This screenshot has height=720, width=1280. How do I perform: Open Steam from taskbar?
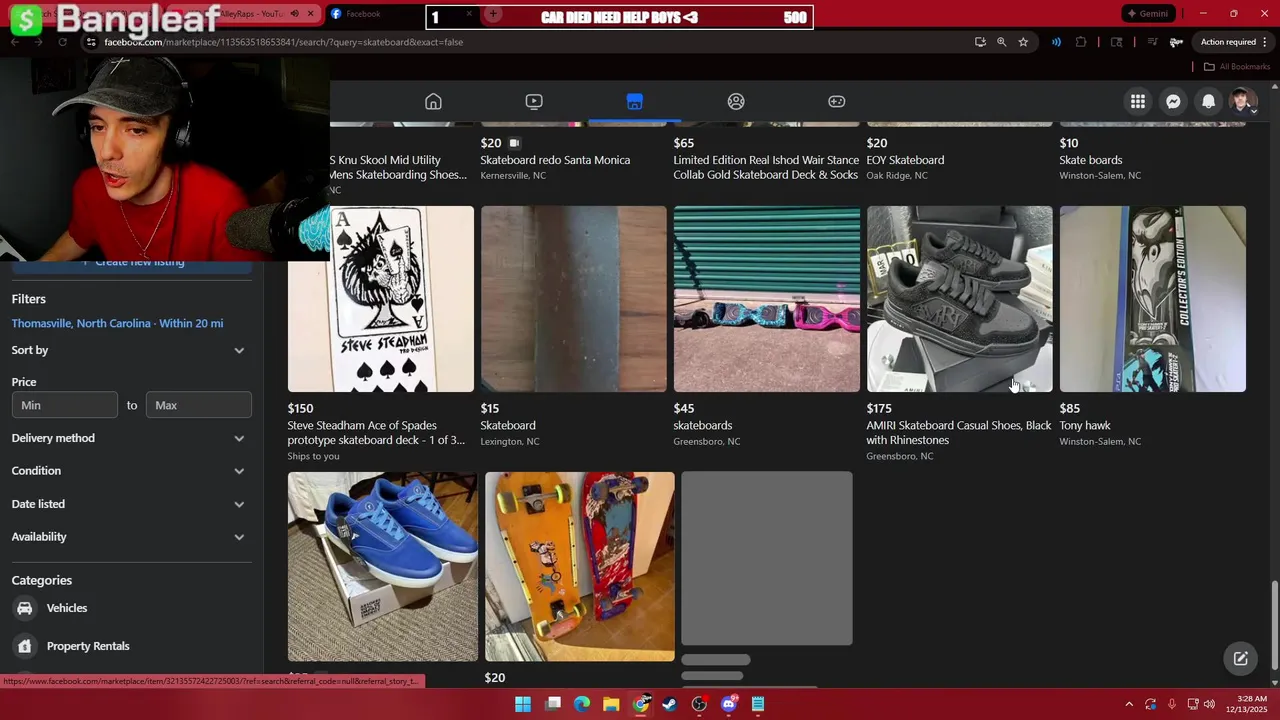click(670, 704)
